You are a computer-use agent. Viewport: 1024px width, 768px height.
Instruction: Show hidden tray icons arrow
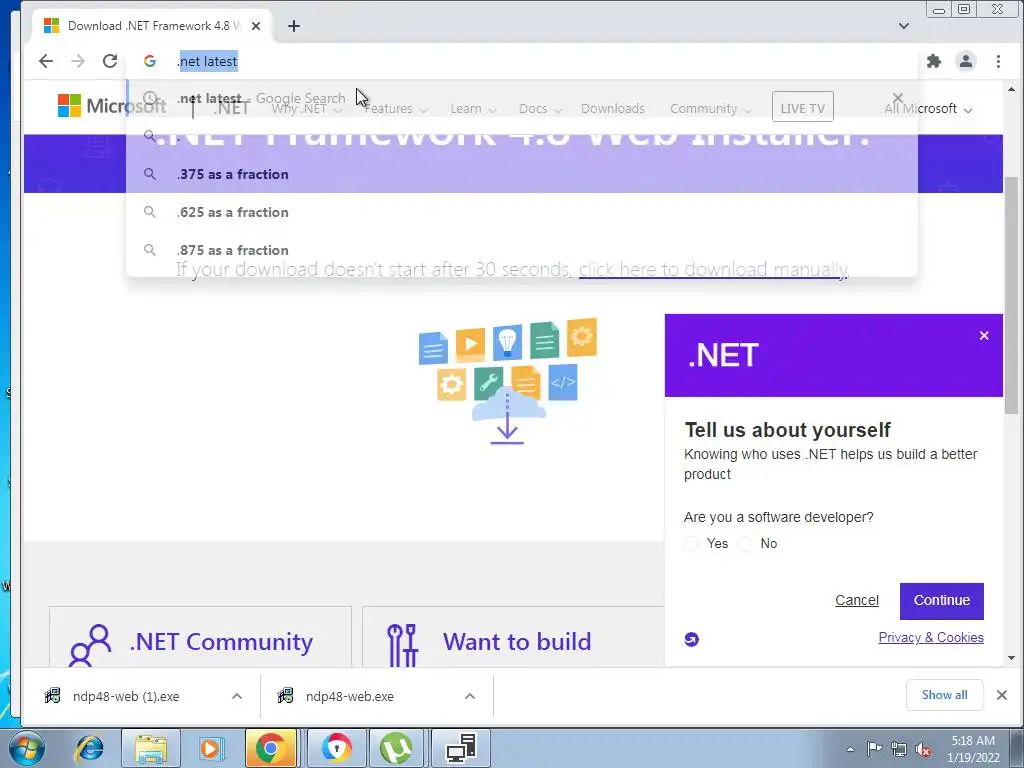pos(850,749)
